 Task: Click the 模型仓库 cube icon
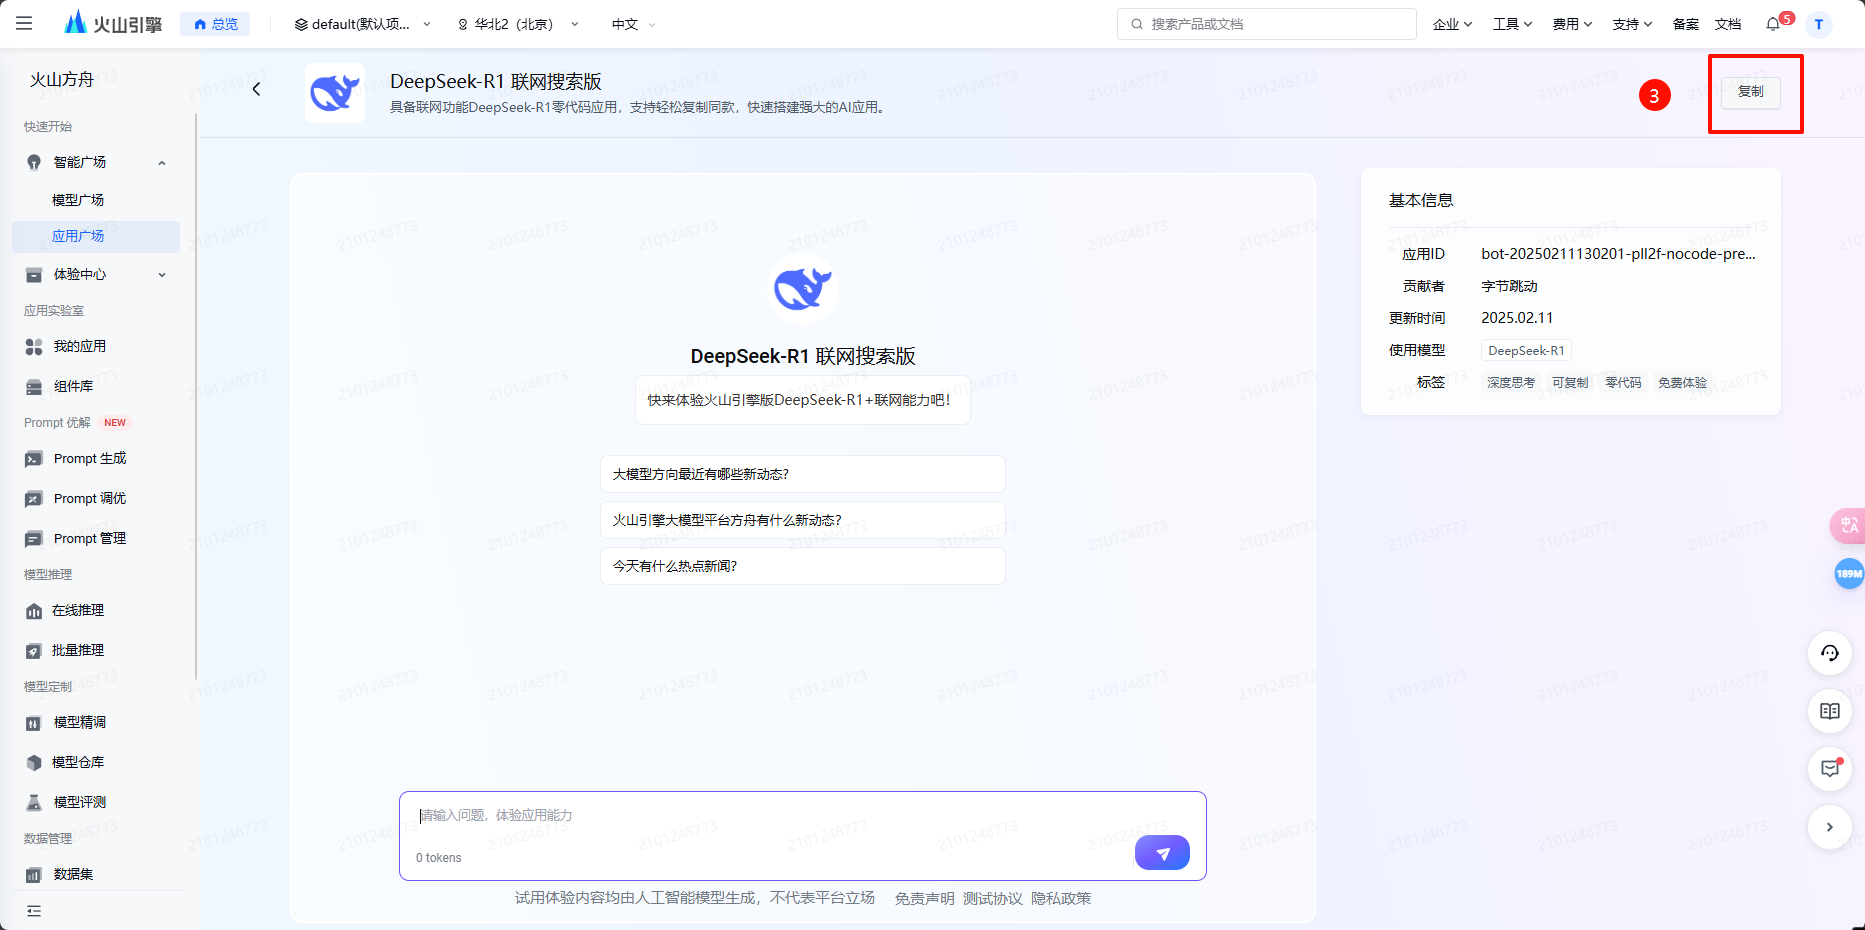34,762
